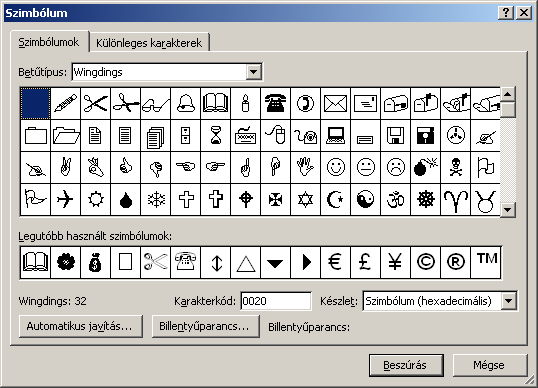The height and width of the screenshot is (388, 538).
Task: Pick the money bag from recent symbols
Action: pyautogui.click(x=96, y=262)
